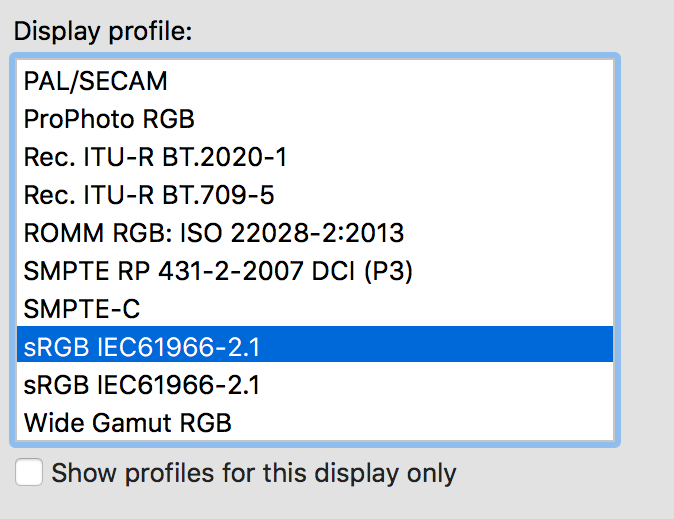Pick the DCI (P3) cinema profile
This screenshot has width=674, height=519.
218,271
